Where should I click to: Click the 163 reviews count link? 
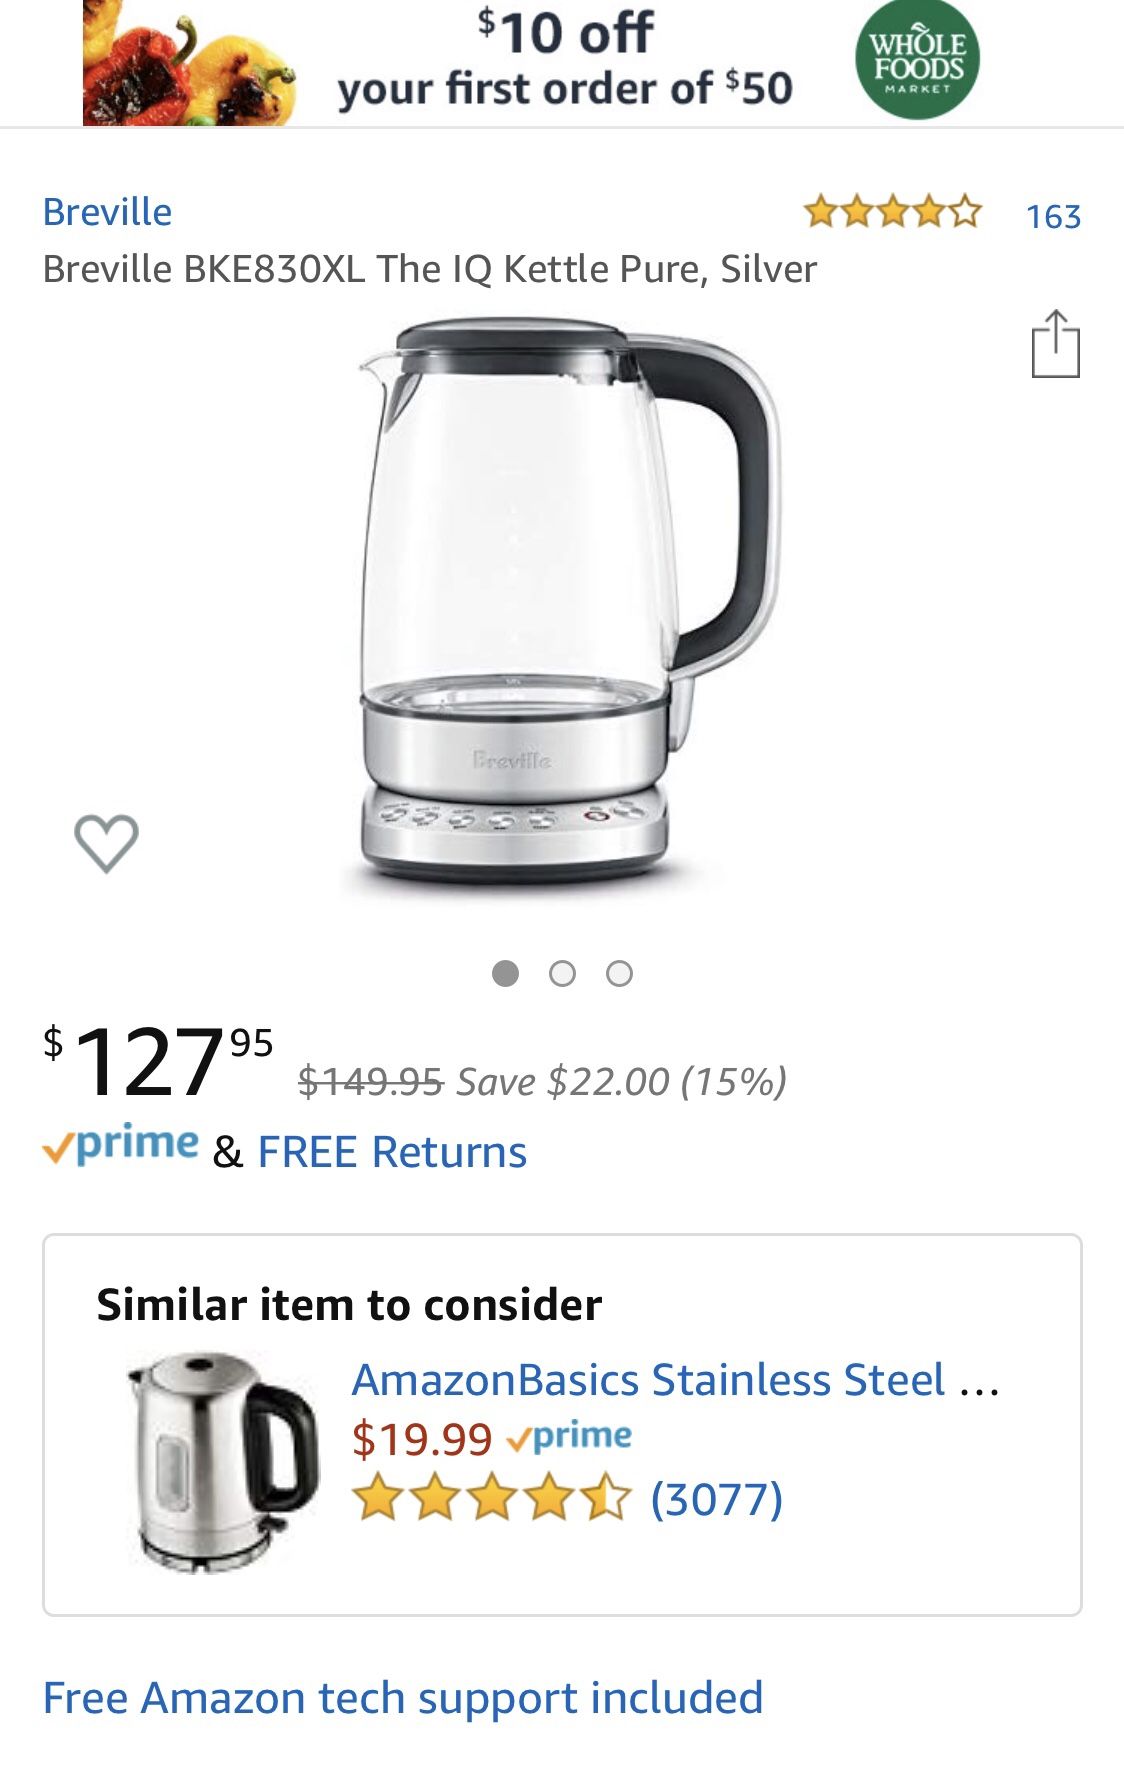pyautogui.click(x=1052, y=213)
